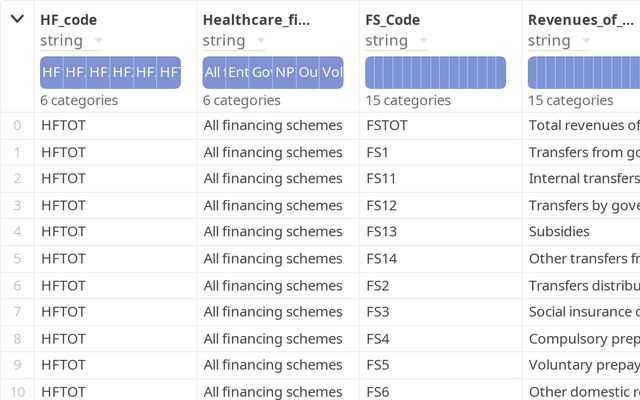The width and height of the screenshot is (640, 400).
Task: Select row number 5
Action: click(x=17, y=258)
